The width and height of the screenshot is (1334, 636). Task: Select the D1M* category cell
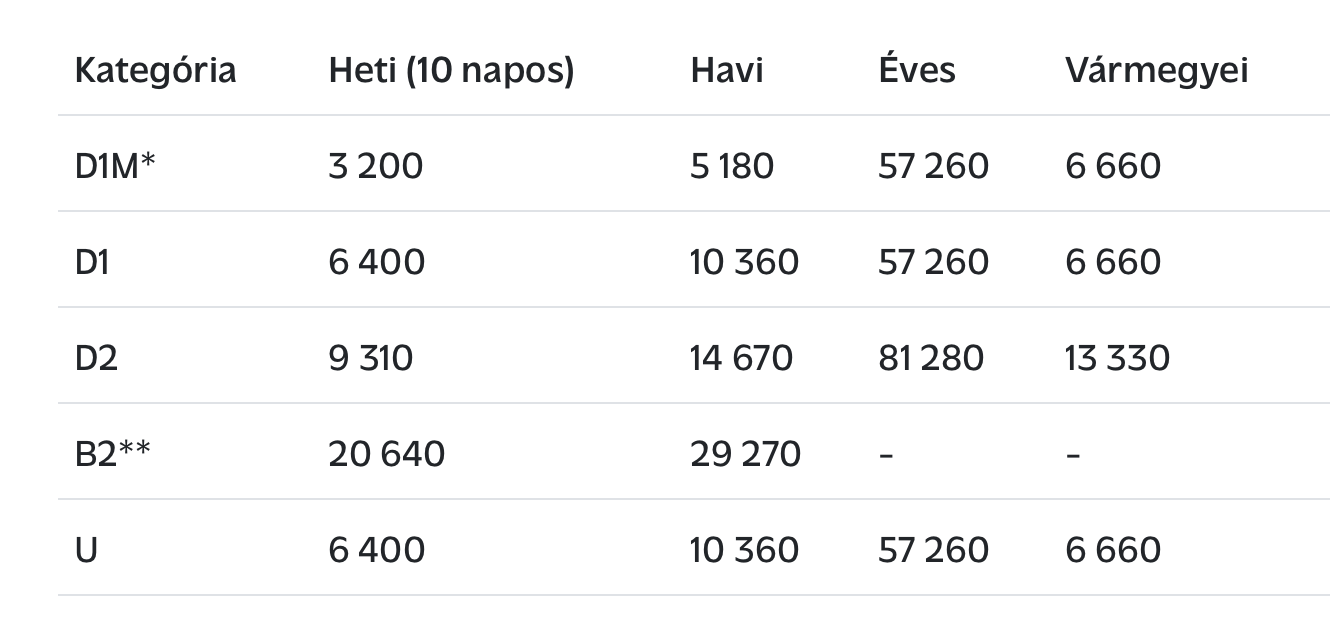click(x=115, y=165)
